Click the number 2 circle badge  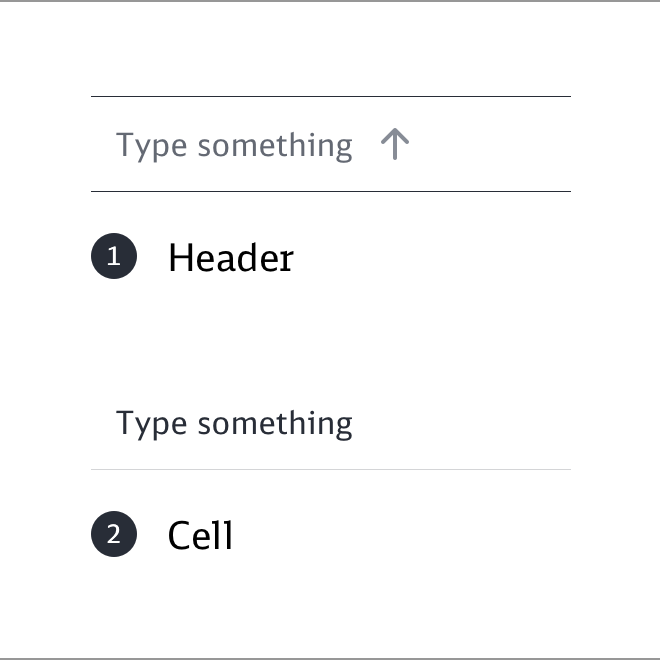coord(114,535)
